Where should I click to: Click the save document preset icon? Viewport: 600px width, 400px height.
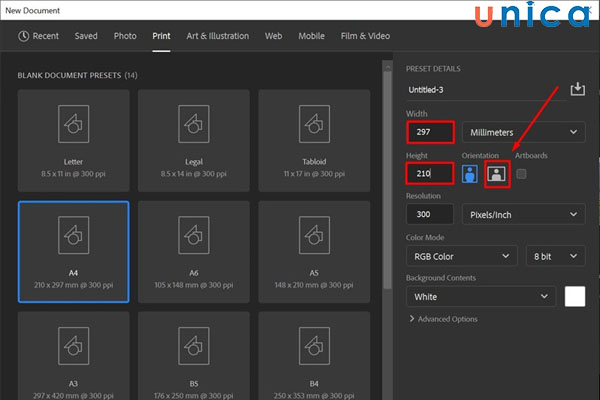(577, 90)
